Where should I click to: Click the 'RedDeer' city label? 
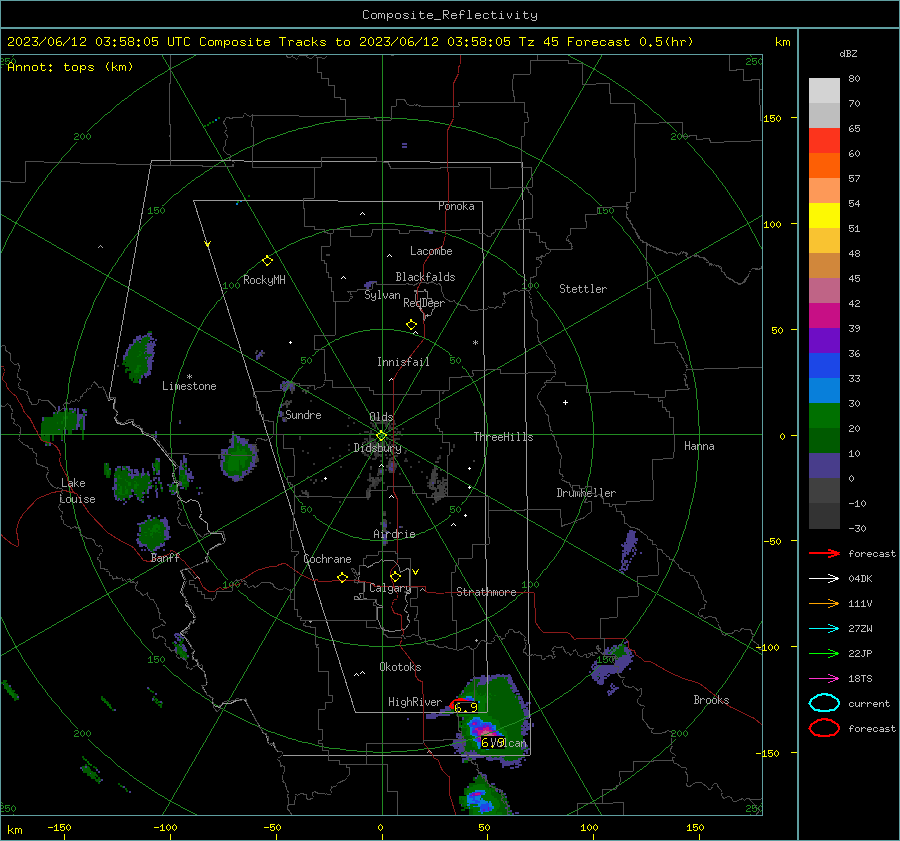424,303
